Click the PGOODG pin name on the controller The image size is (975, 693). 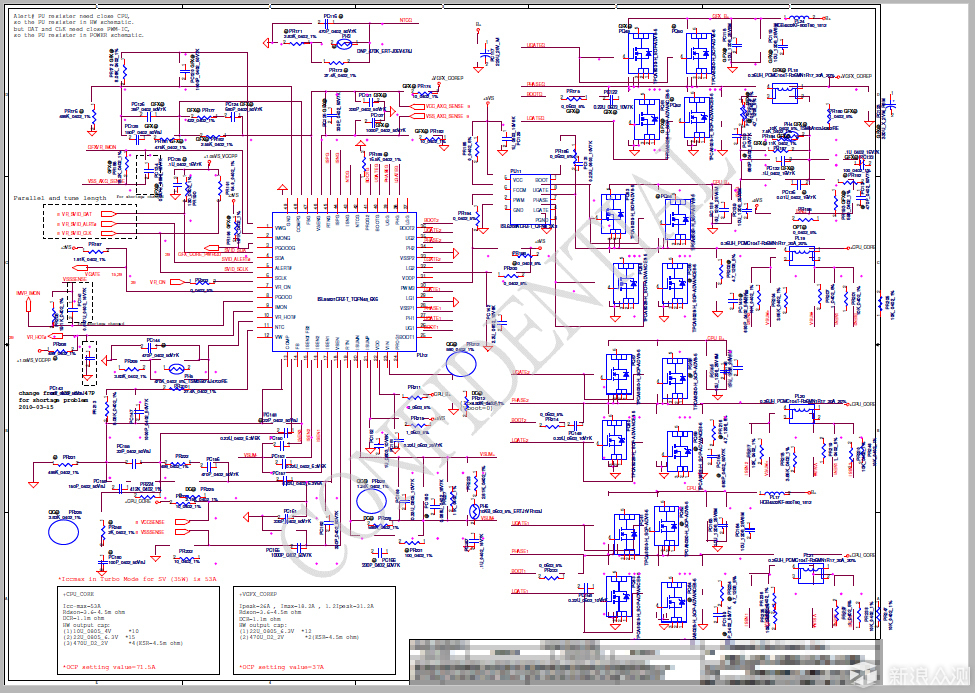pyautogui.click(x=285, y=248)
